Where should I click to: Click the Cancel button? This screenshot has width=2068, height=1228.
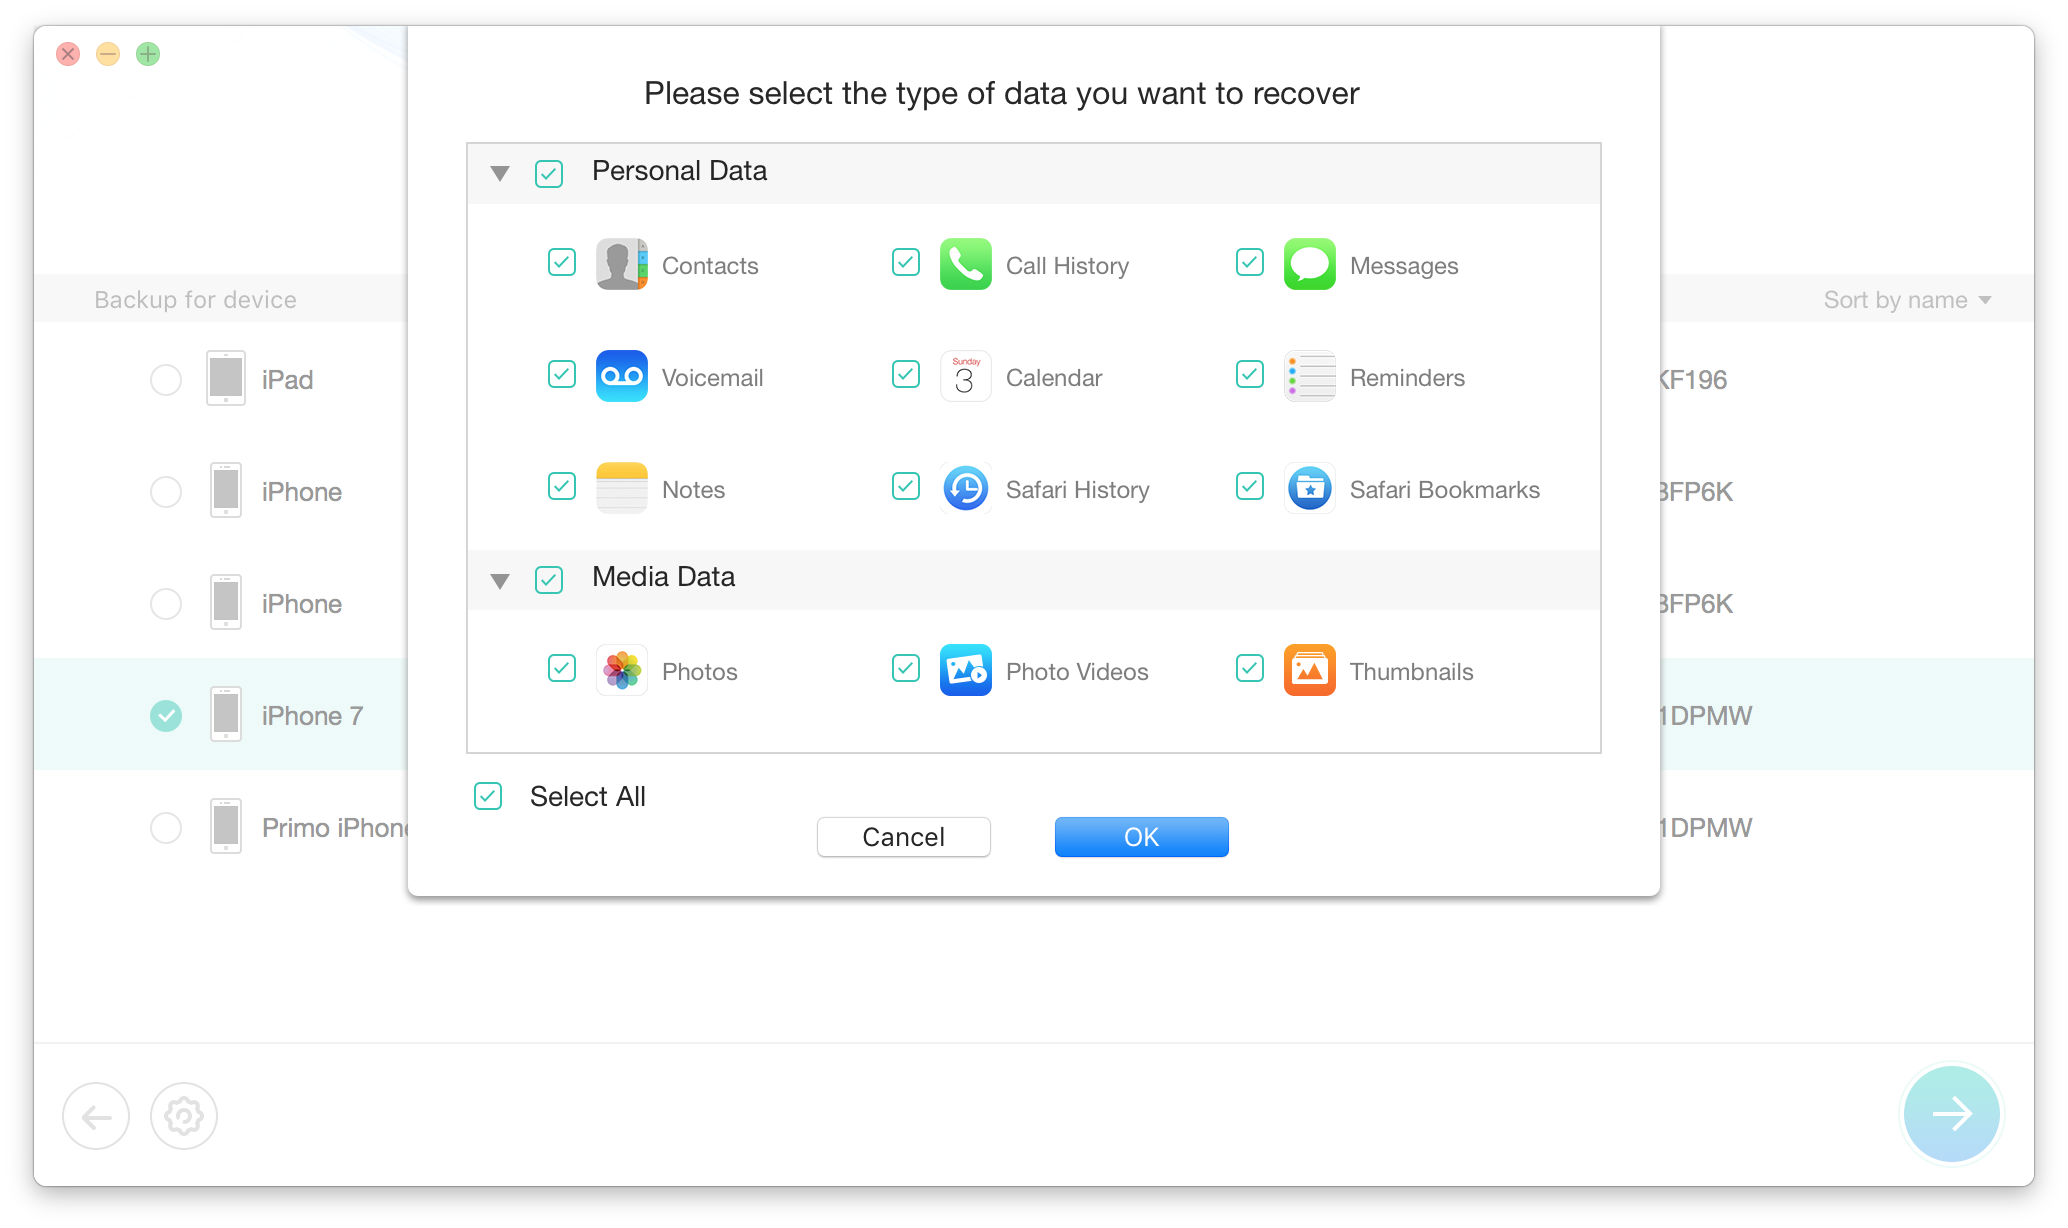[903, 837]
